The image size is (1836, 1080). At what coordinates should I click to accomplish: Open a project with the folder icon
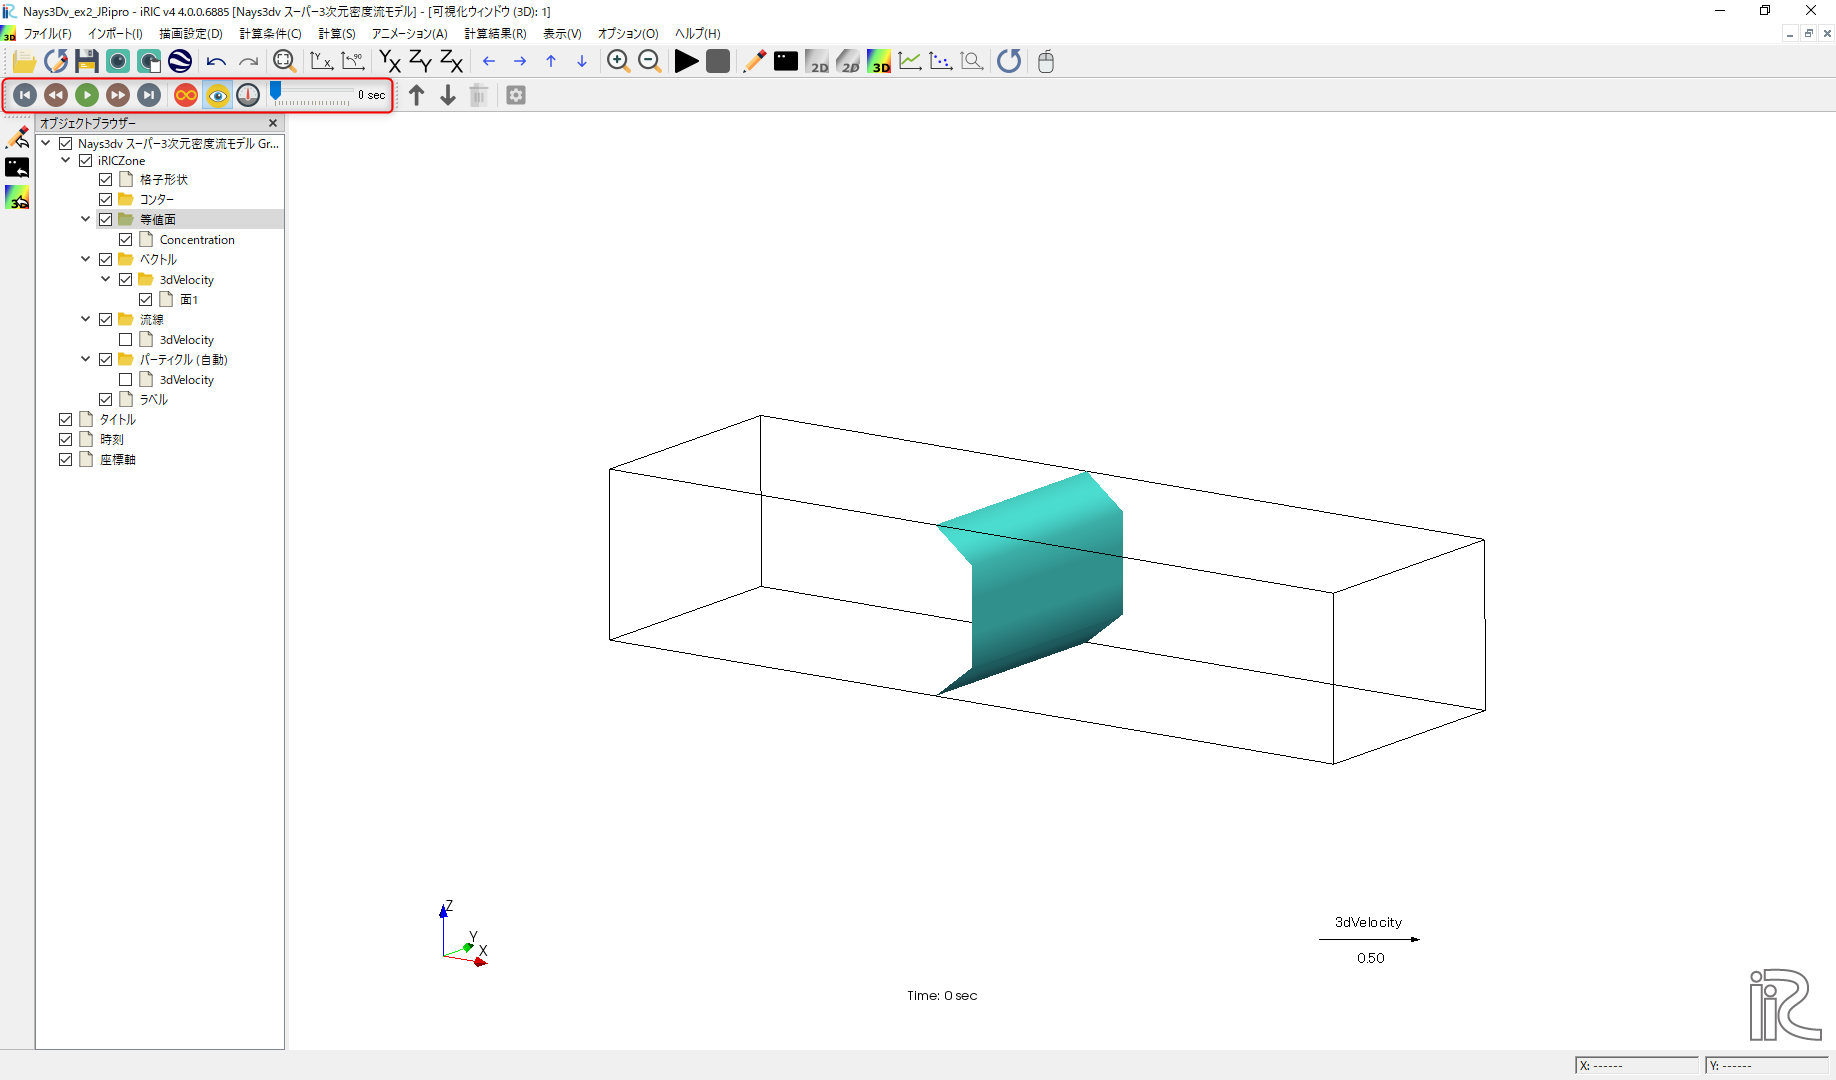pos(24,62)
